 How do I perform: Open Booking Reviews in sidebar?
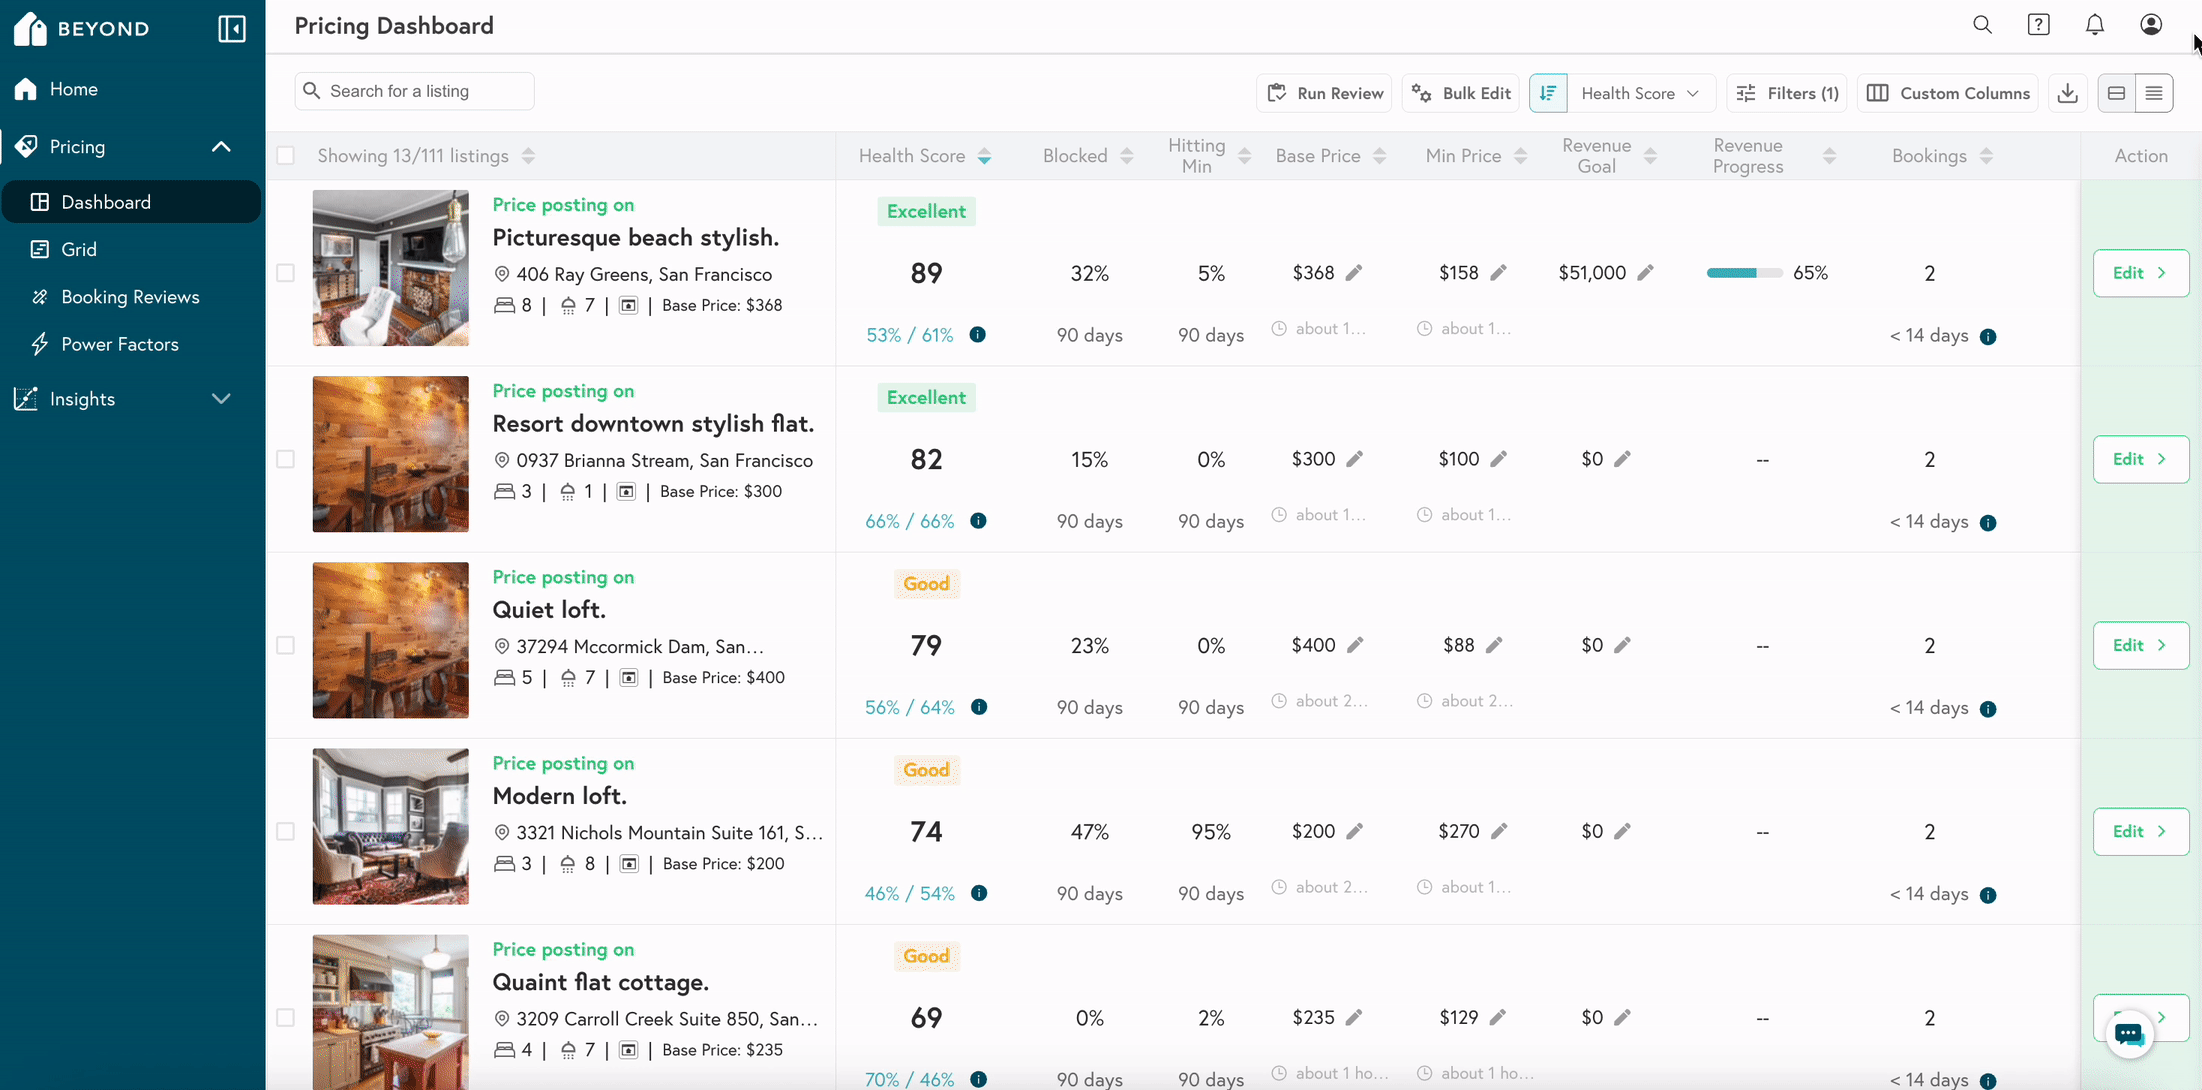coord(130,297)
